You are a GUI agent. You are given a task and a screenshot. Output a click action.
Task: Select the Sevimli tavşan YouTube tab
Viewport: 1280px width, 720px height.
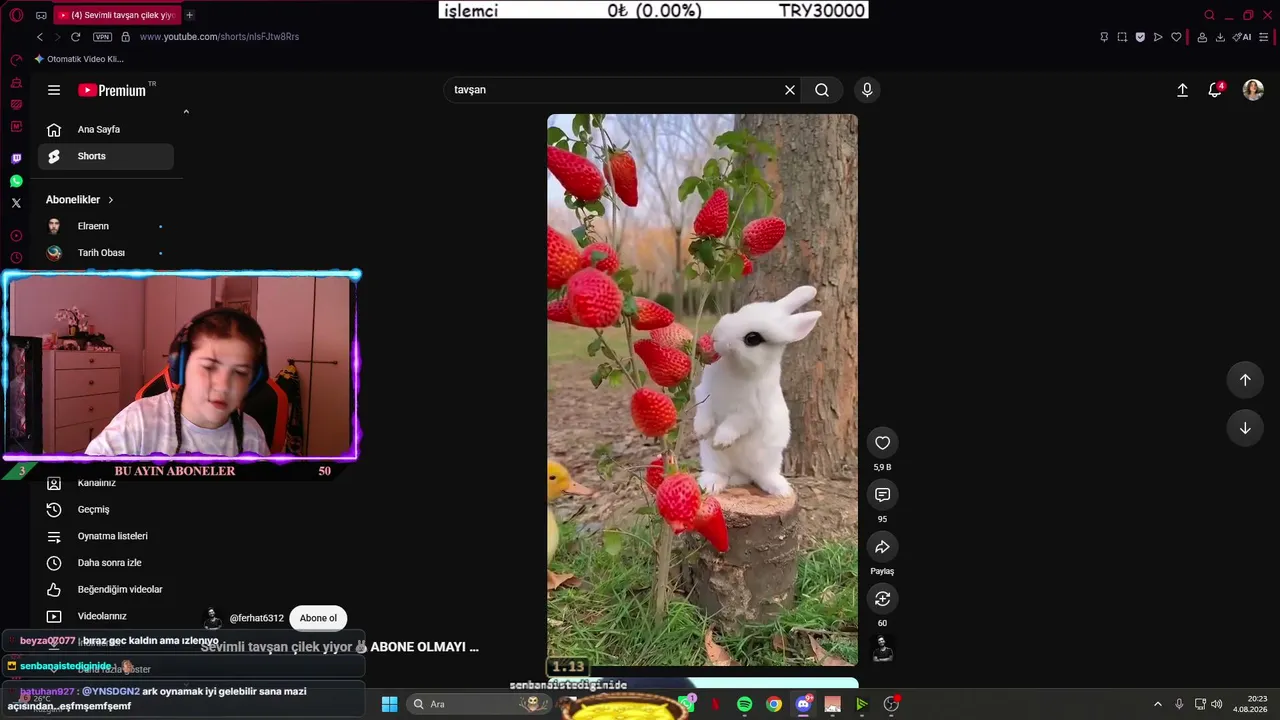coord(116,15)
